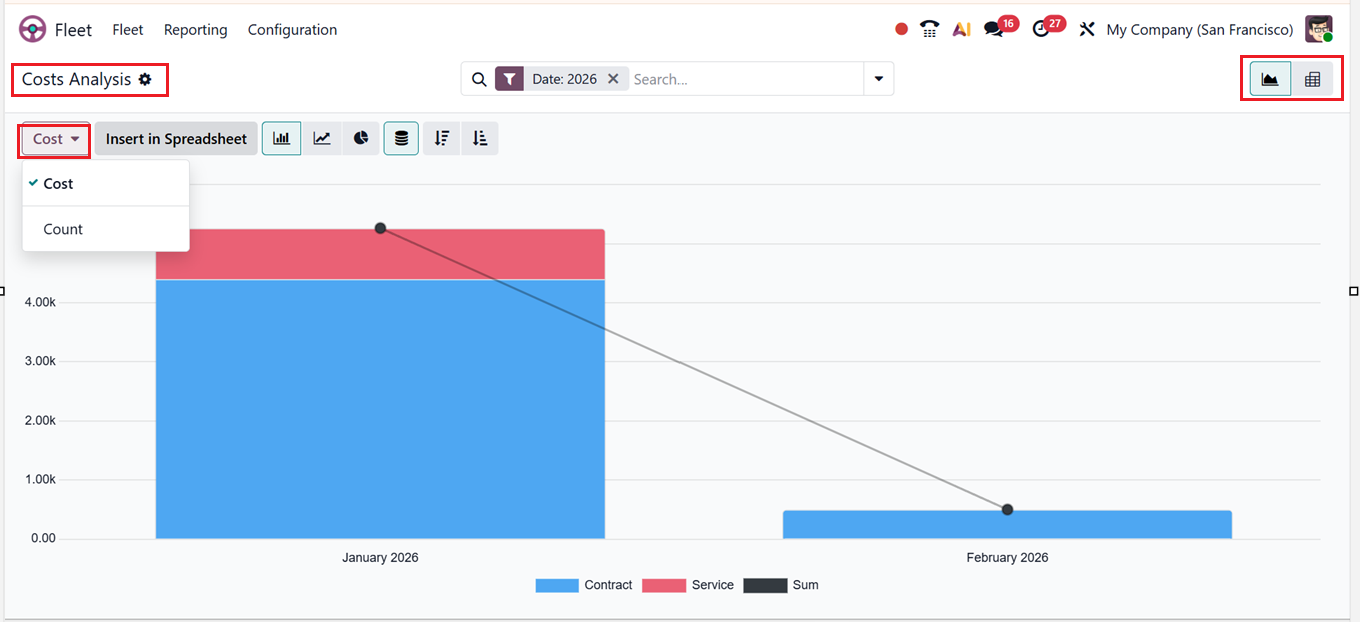Toggle the bar chart mode button
The image size is (1360, 622).
pos(282,139)
